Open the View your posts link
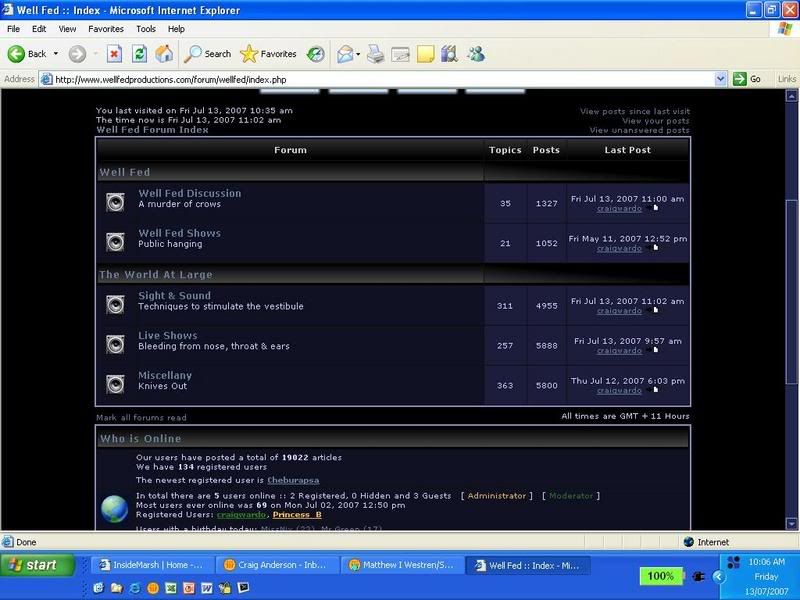Screen dimensions: 800x600 [x=656, y=121]
